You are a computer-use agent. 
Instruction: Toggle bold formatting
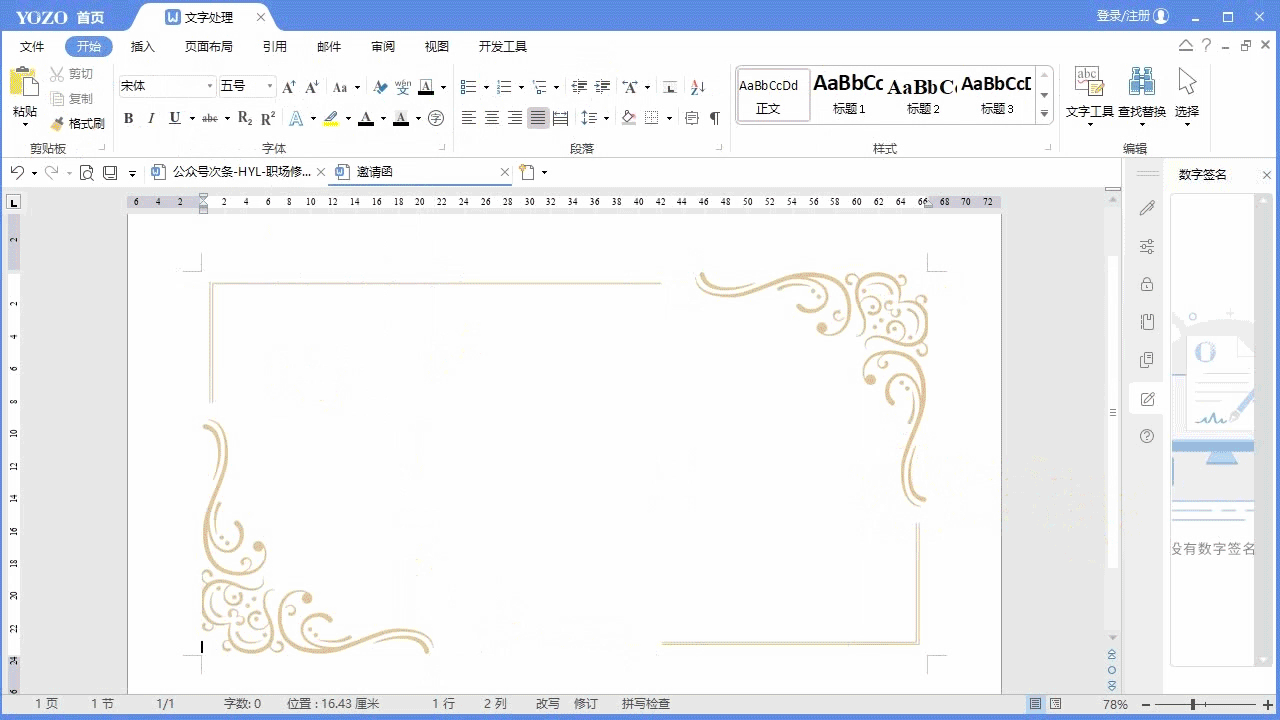click(128, 118)
